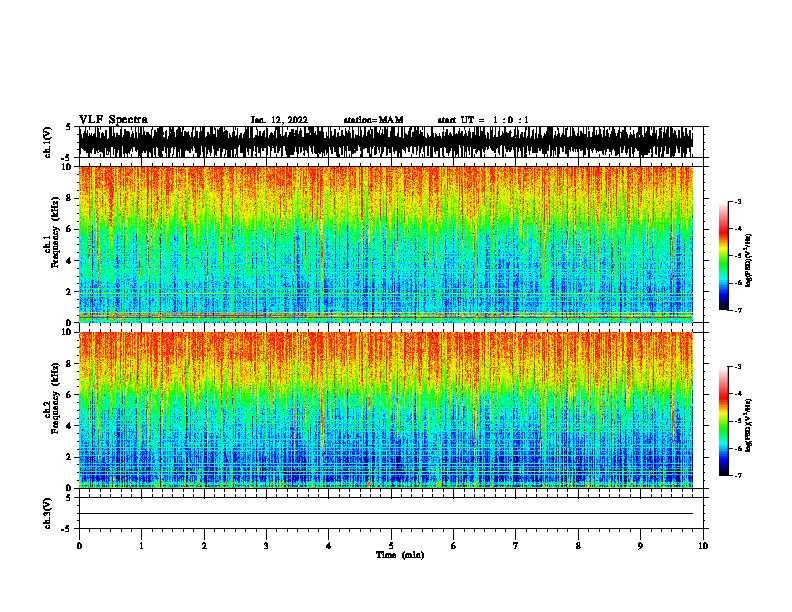Click the "Time (min)" x-axis label
Image resolution: width=792 pixels, height=612 pixels.
coord(400,555)
